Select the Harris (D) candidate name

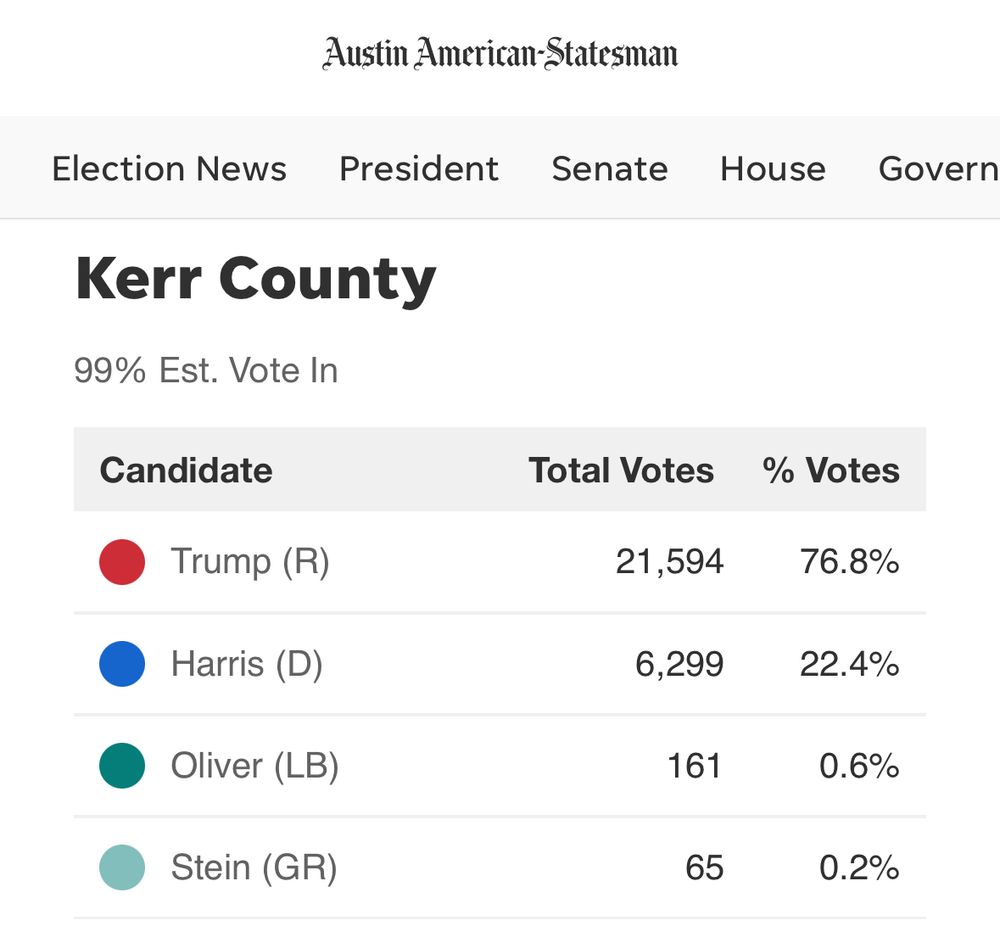click(247, 664)
